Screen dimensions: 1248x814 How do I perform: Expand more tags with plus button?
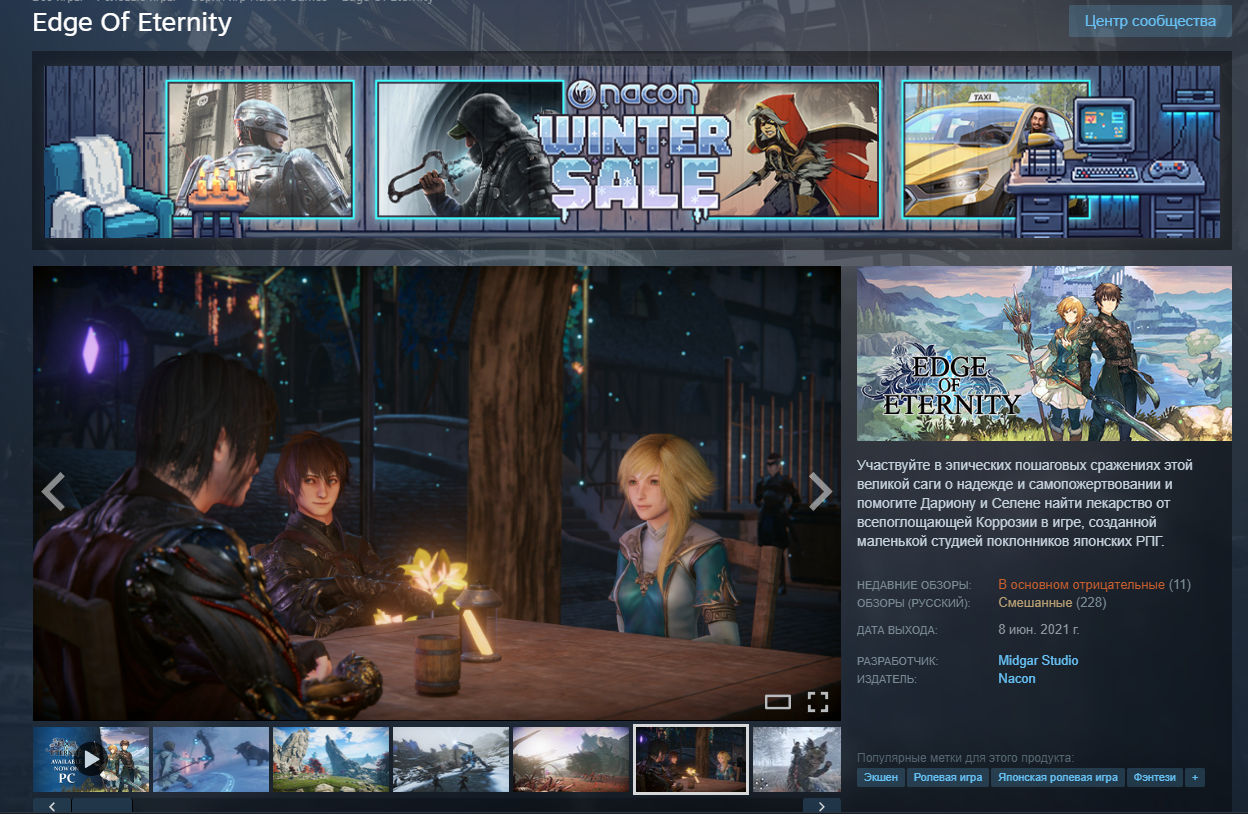[x=1194, y=777]
